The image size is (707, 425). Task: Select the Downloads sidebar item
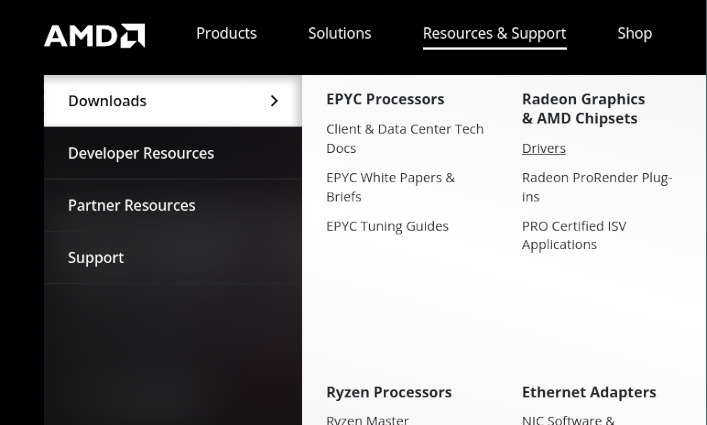pos(173,101)
